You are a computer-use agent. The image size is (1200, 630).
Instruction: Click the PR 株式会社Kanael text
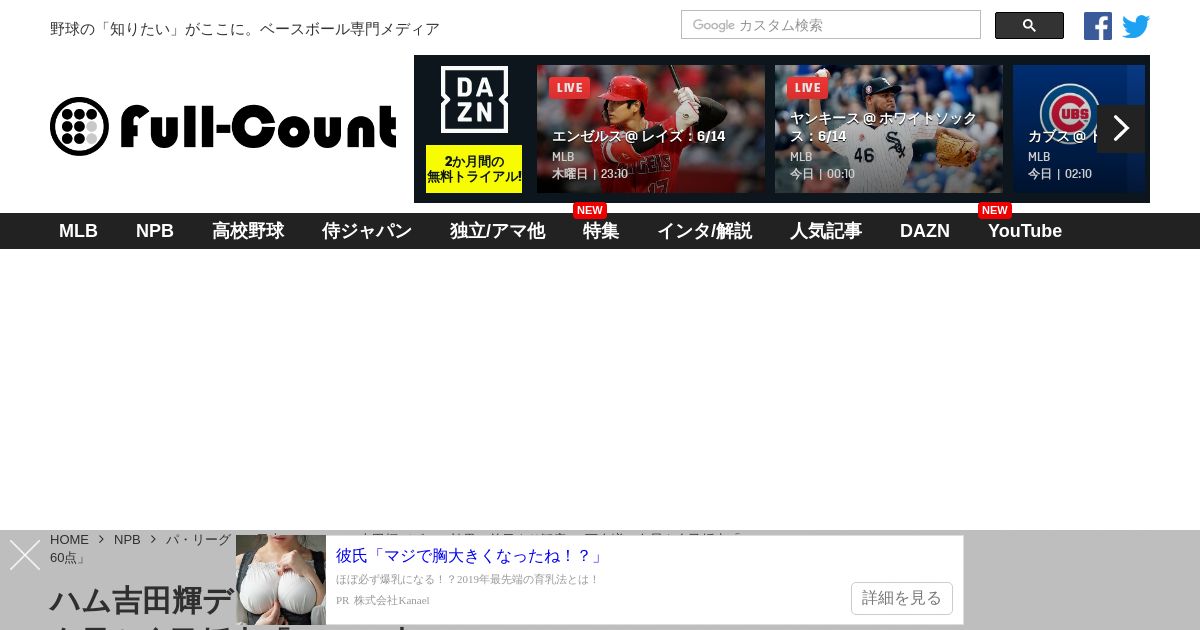pyautogui.click(x=383, y=600)
